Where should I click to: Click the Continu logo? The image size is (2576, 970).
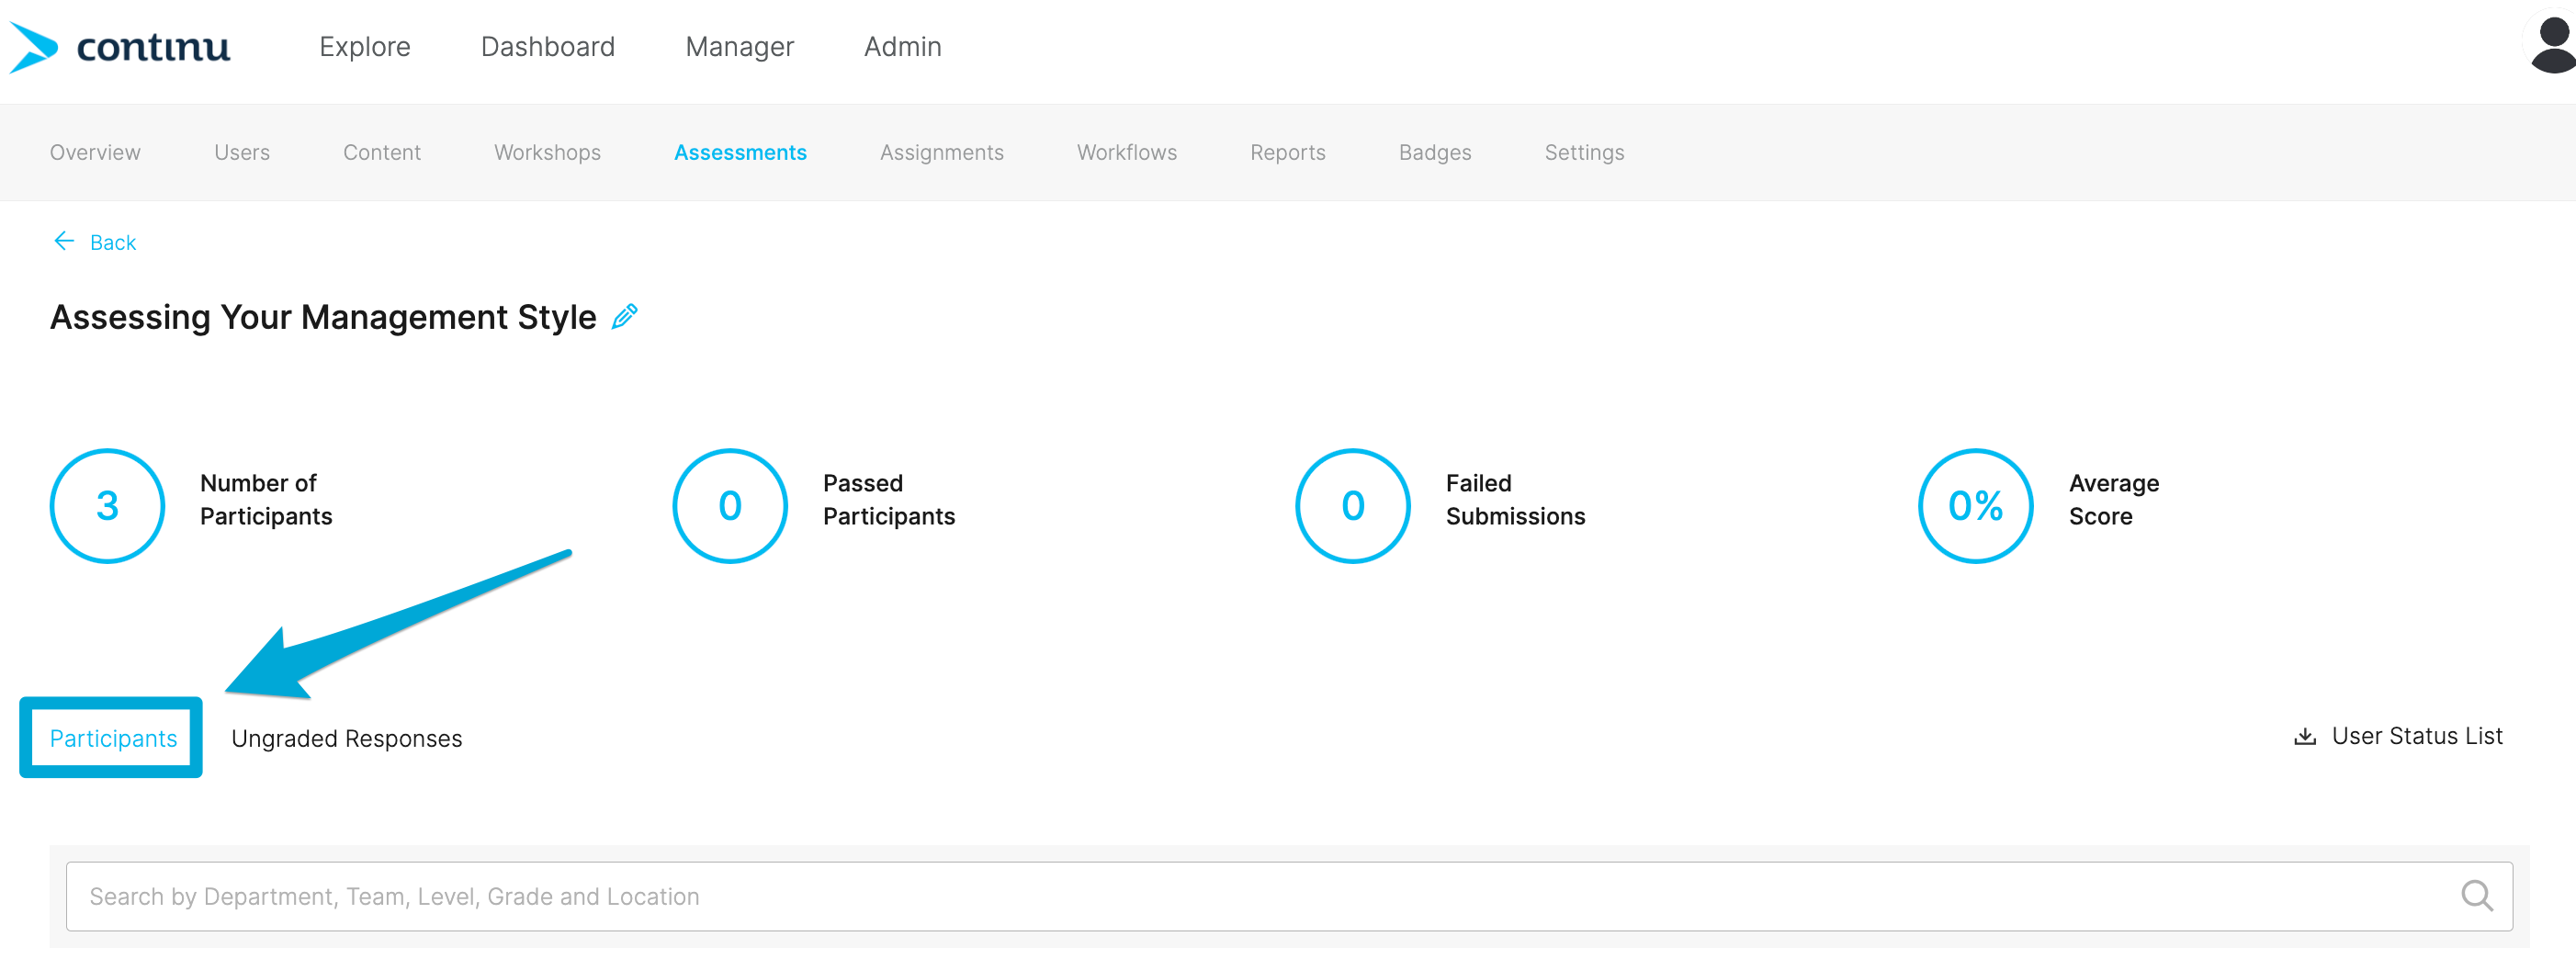click(120, 47)
